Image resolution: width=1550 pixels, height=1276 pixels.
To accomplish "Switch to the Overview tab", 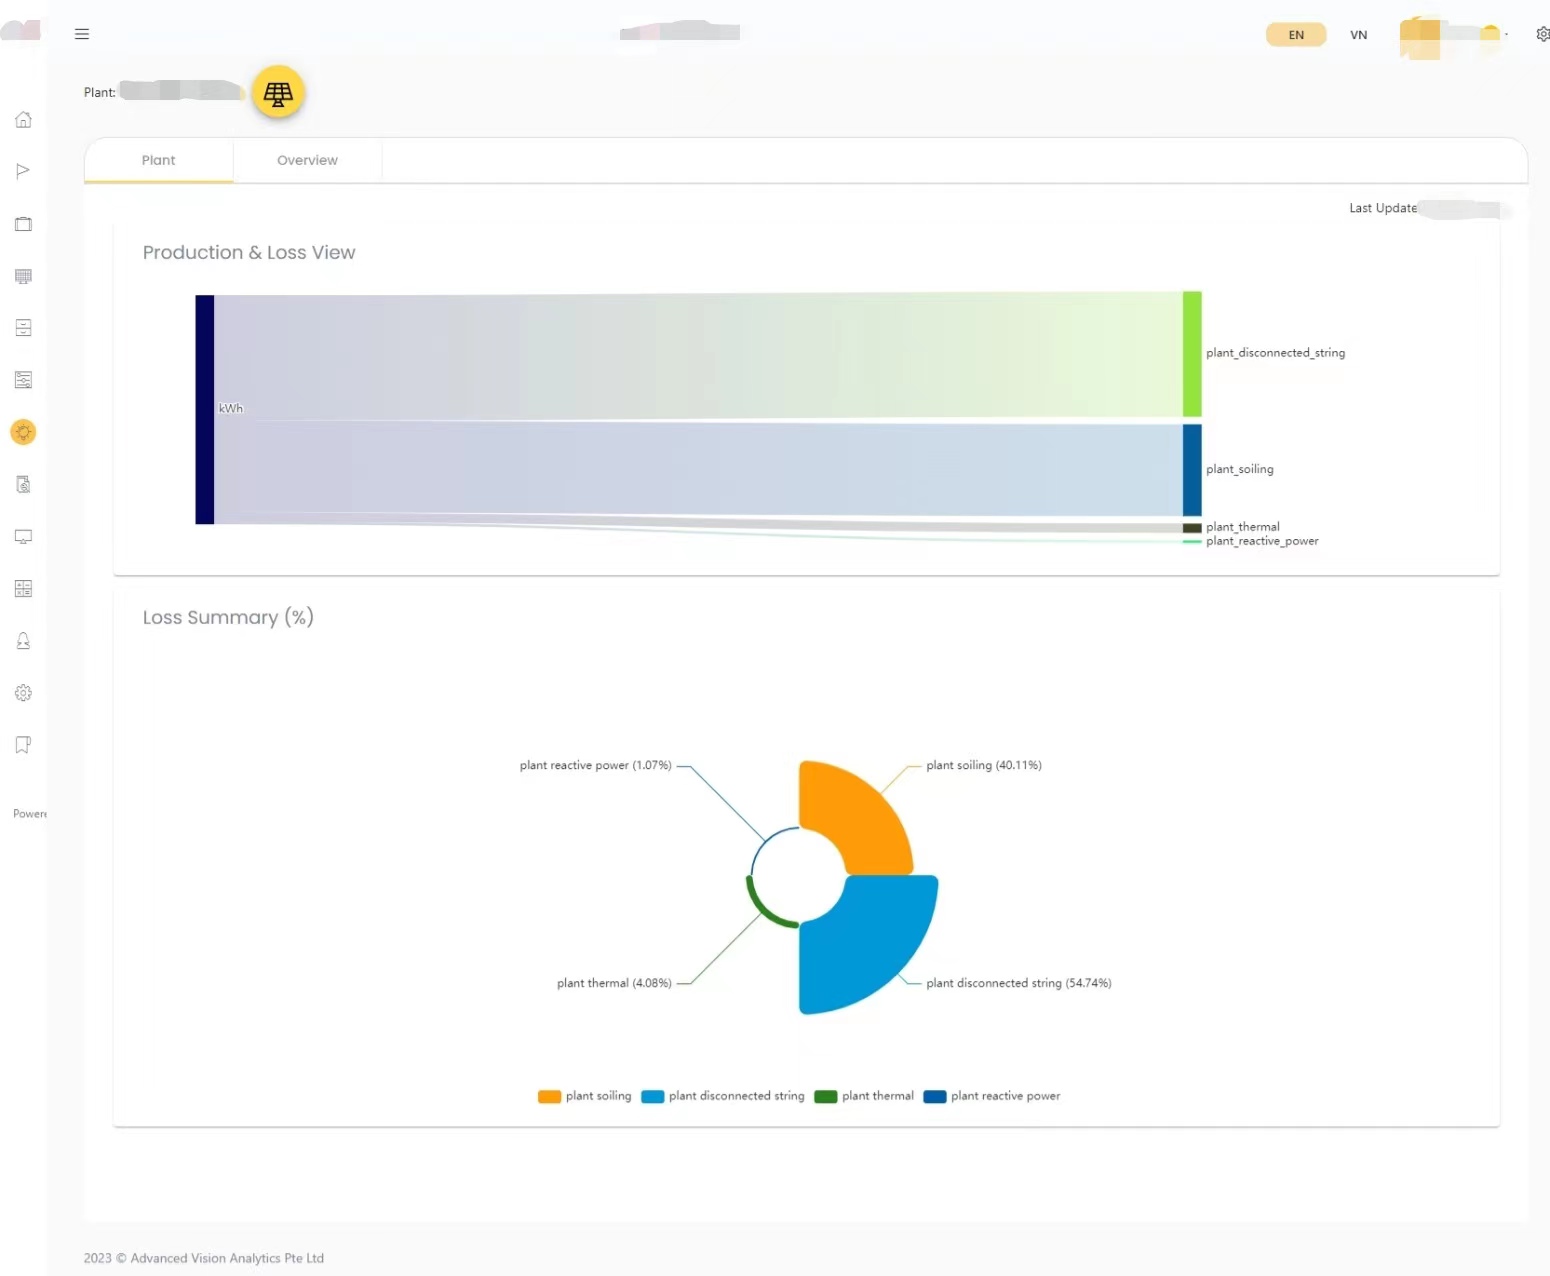I will [307, 160].
